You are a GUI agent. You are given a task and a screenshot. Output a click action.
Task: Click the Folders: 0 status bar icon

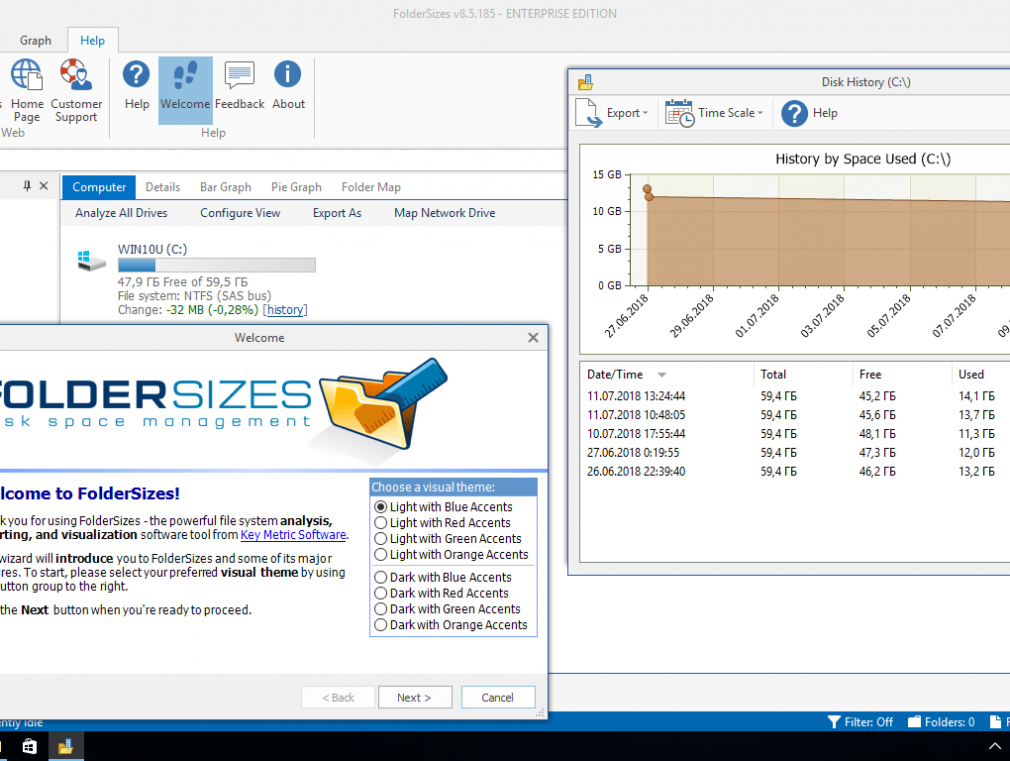click(x=914, y=722)
